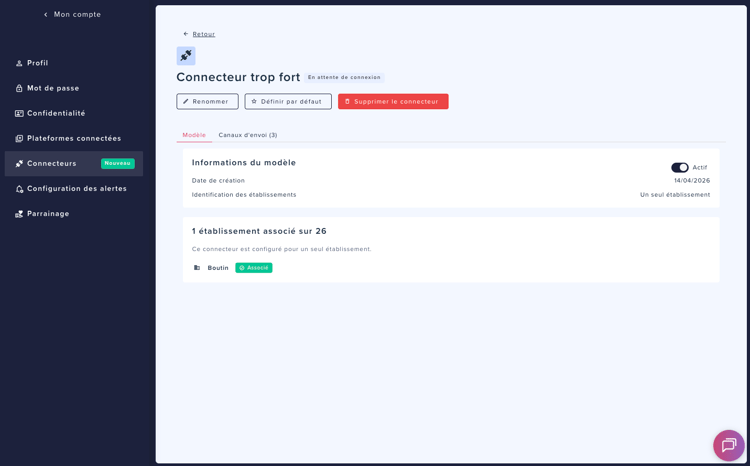Click the Mon compte back chevron
Screen dimensions: 750x466
[46, 15]
